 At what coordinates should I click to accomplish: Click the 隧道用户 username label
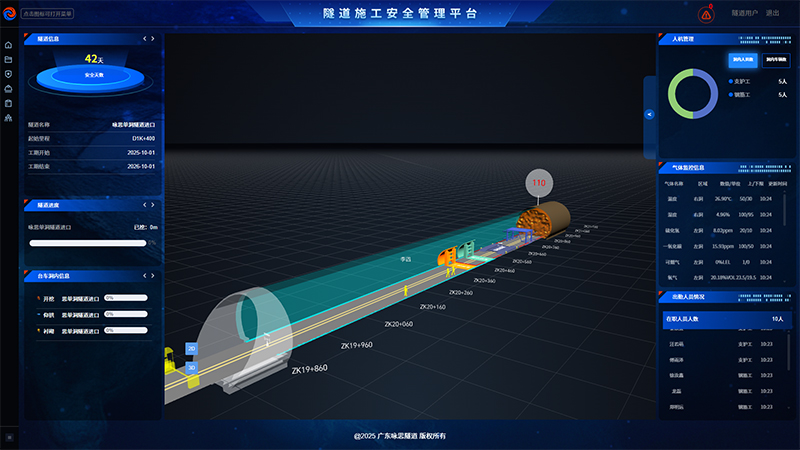pyautogui.click(x=745, y=15)
